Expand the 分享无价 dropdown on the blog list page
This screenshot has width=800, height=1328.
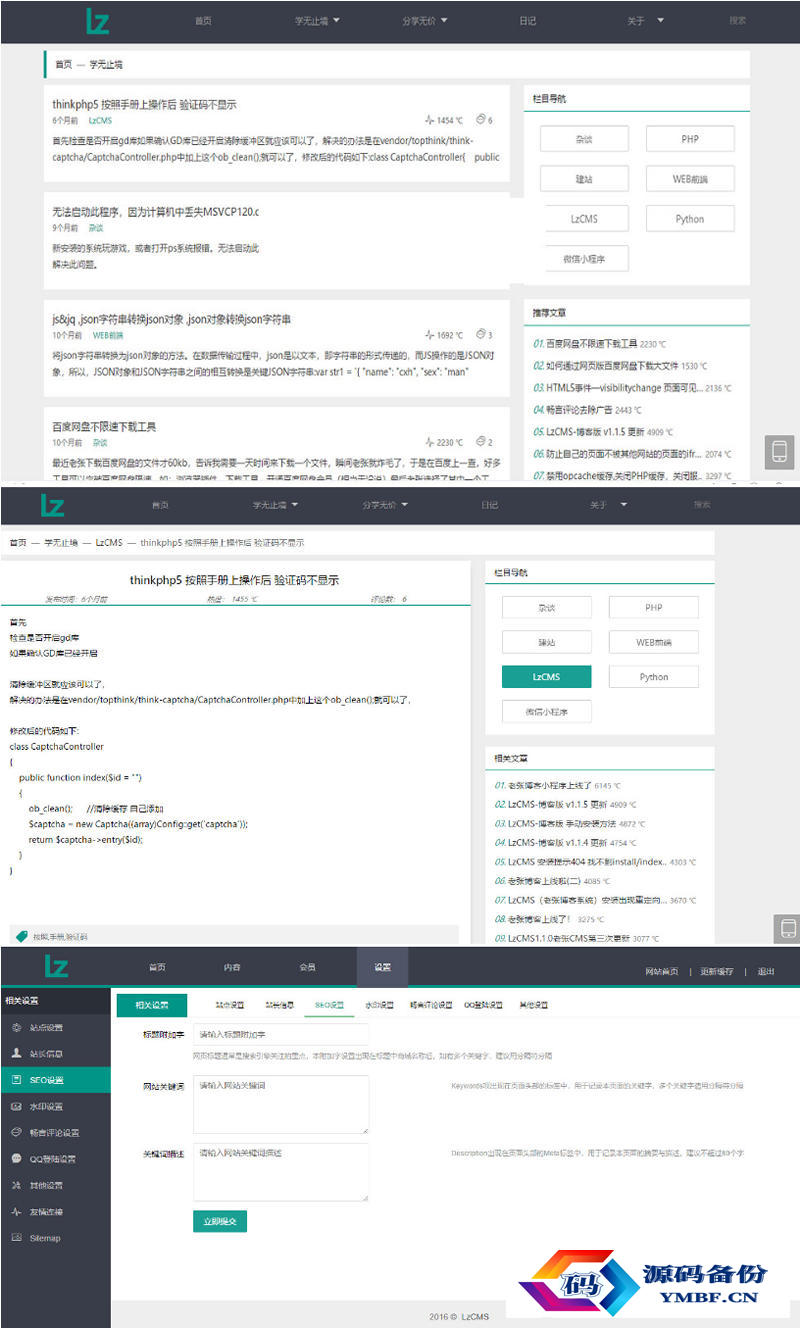(x=444, y=20)
